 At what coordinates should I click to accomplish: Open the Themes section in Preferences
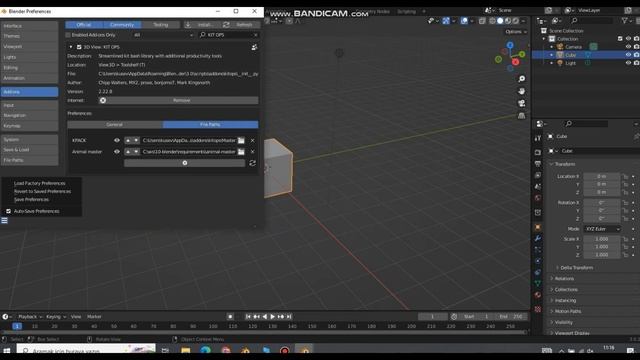(29, 36)
